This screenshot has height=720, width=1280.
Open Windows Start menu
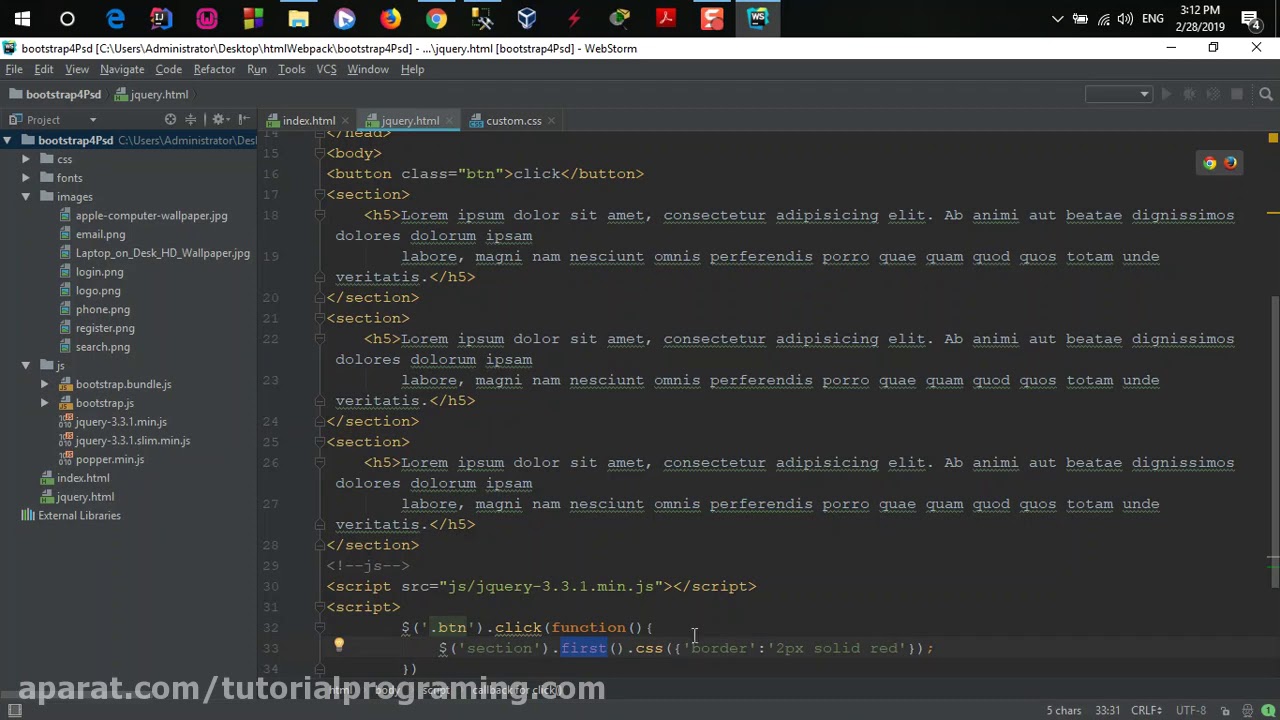pyautogui.click(x=22, y=18)
